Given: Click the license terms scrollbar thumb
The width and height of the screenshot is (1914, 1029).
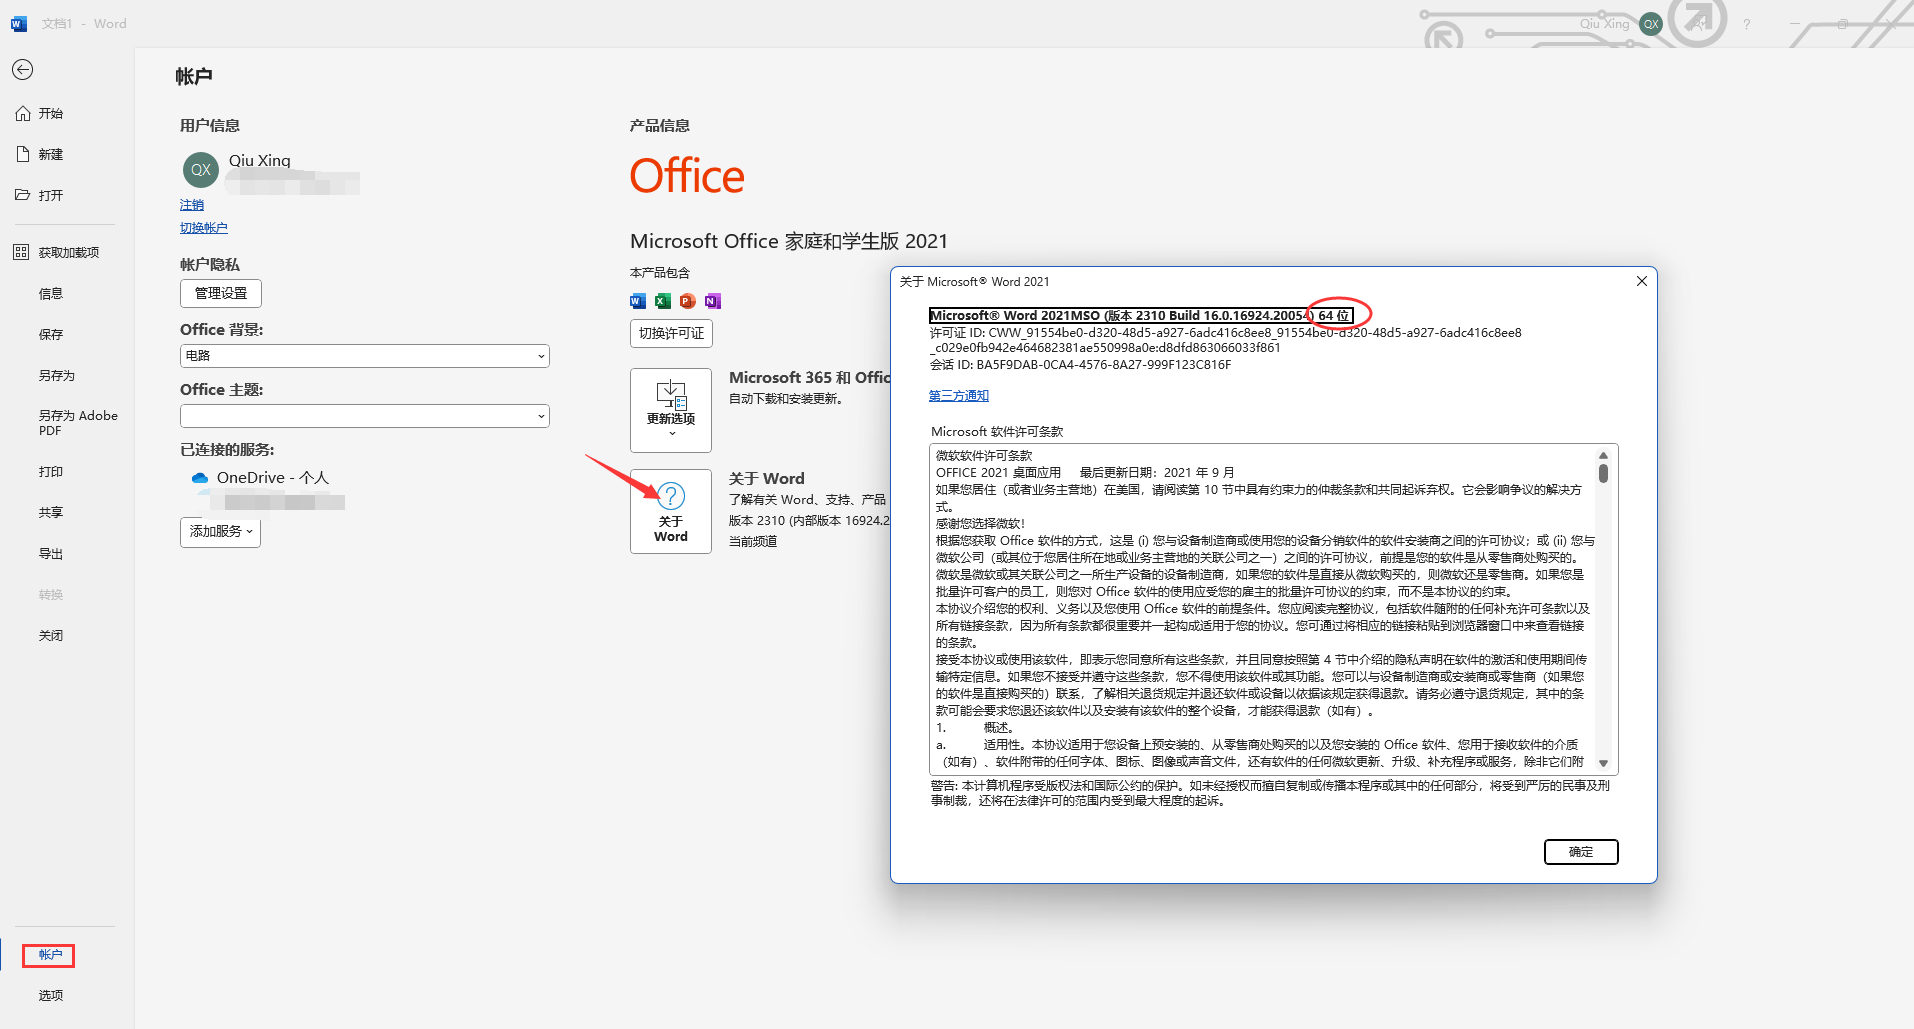Looking at the screenshot, I should click(1603, 473).
